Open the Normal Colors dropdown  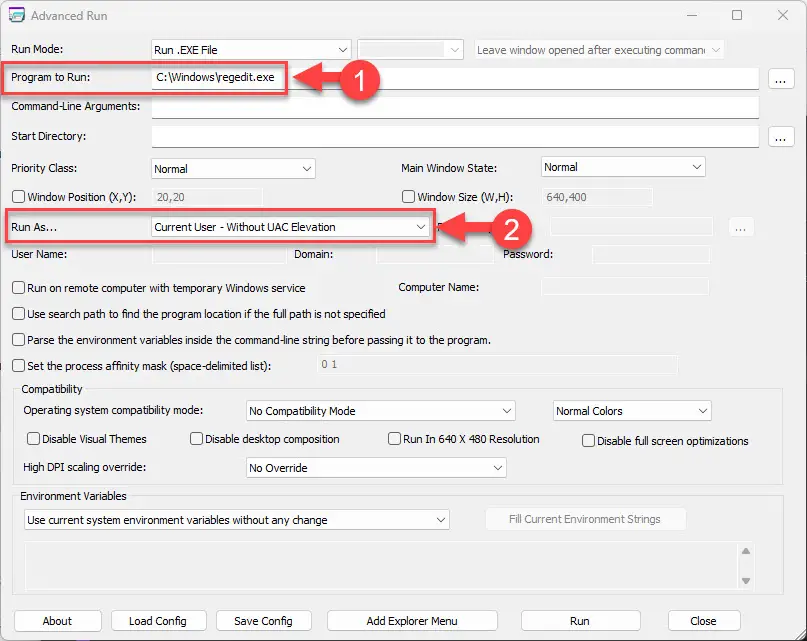632,411
